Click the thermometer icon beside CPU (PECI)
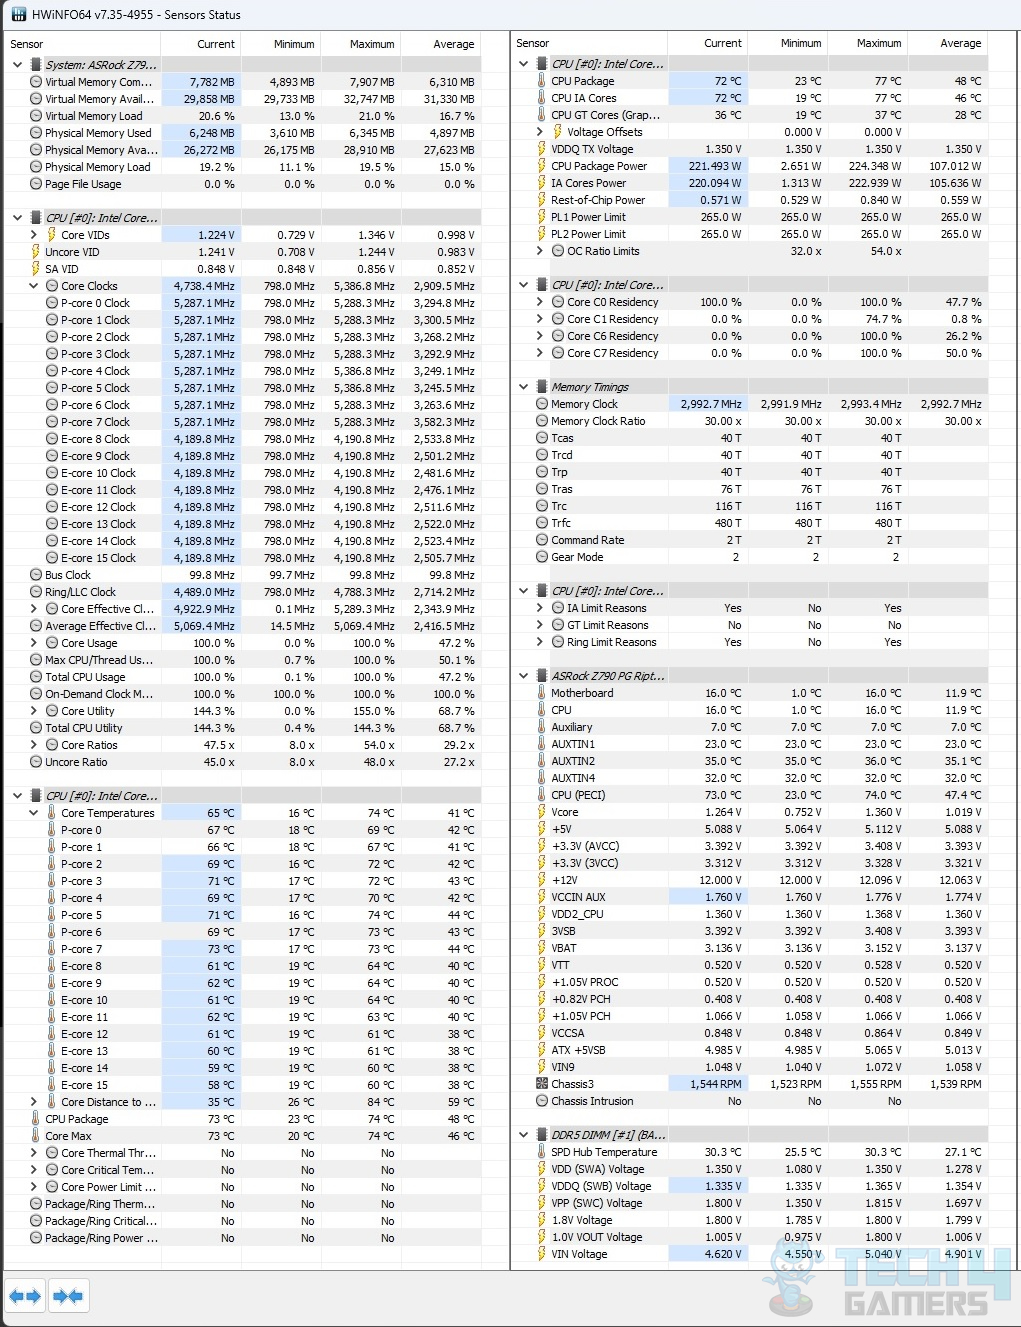 (542, 795)
